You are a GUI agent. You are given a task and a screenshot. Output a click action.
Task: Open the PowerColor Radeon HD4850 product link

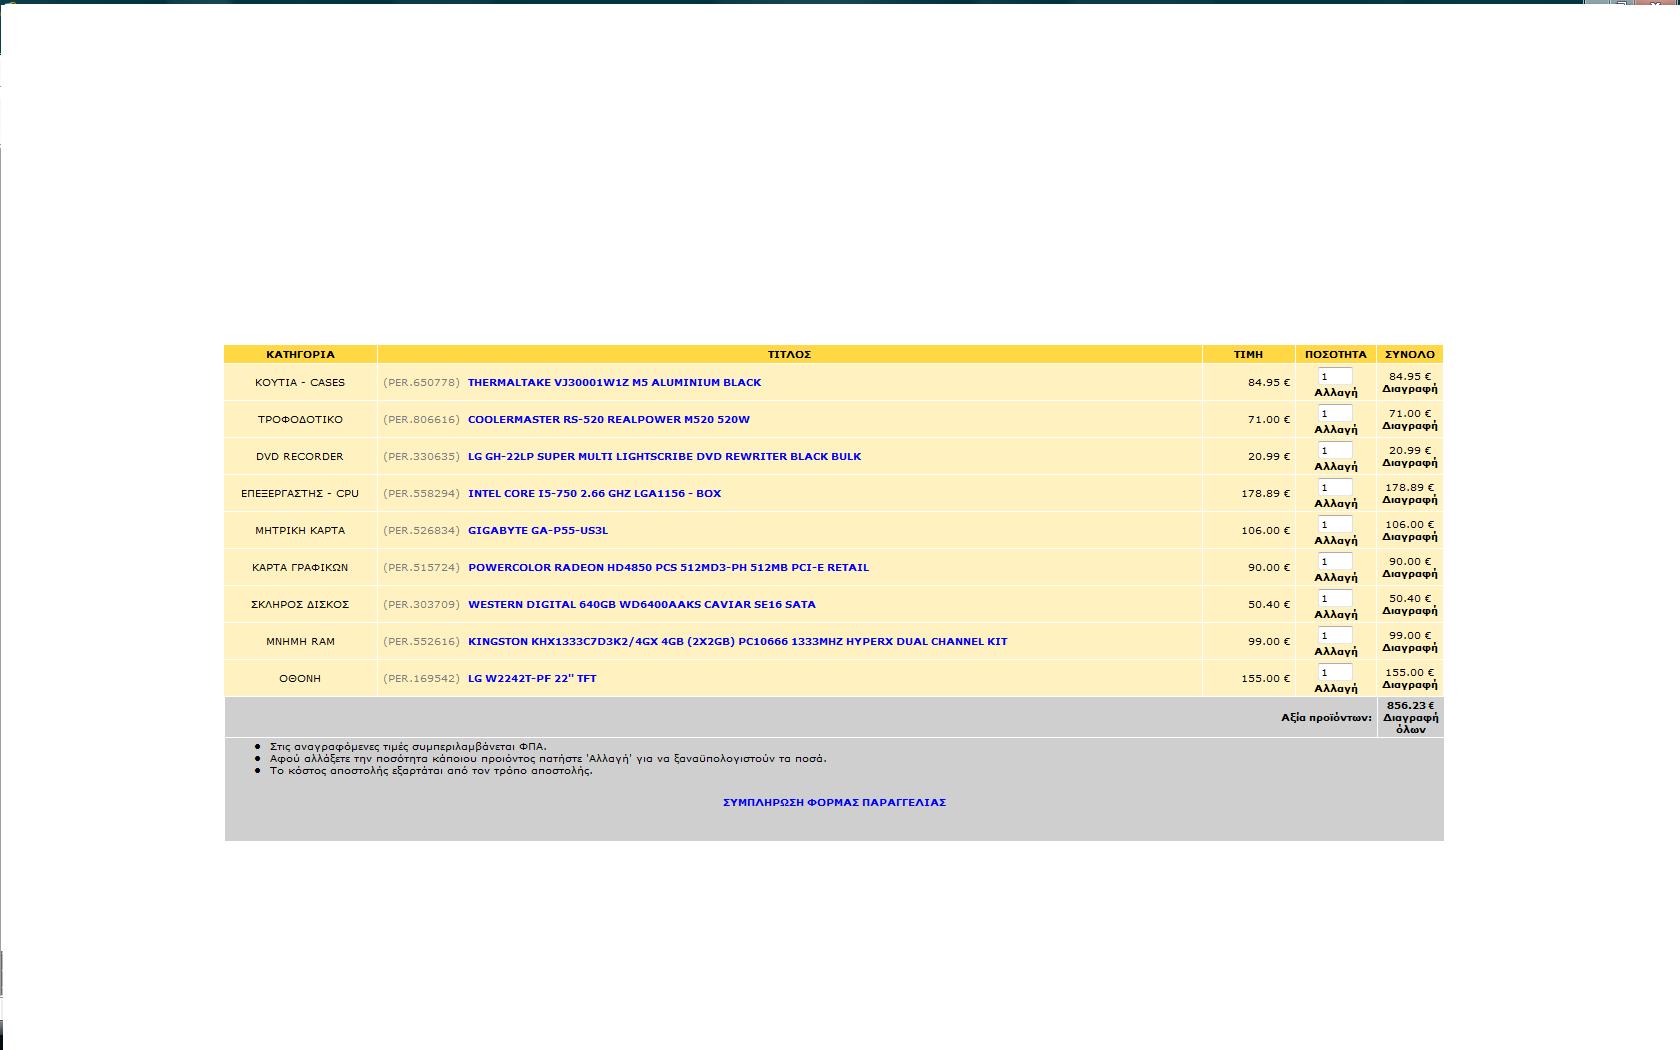[668, 567]
